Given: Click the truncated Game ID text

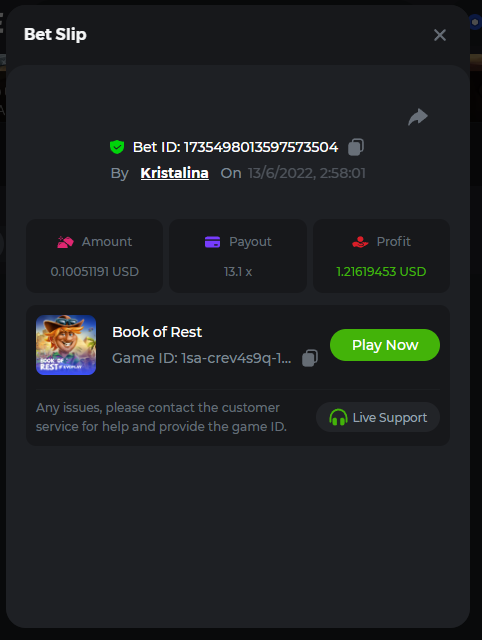Looking at the screenshot, I should (202, 358).
